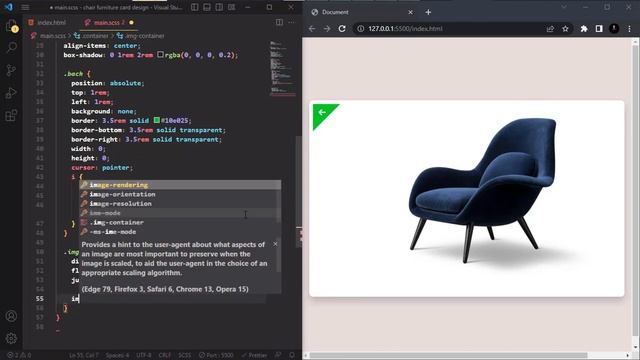The height and width of the screenshot is (360, 640).
Task: Open Source Control view in activity bar
Action: [11, 70]
